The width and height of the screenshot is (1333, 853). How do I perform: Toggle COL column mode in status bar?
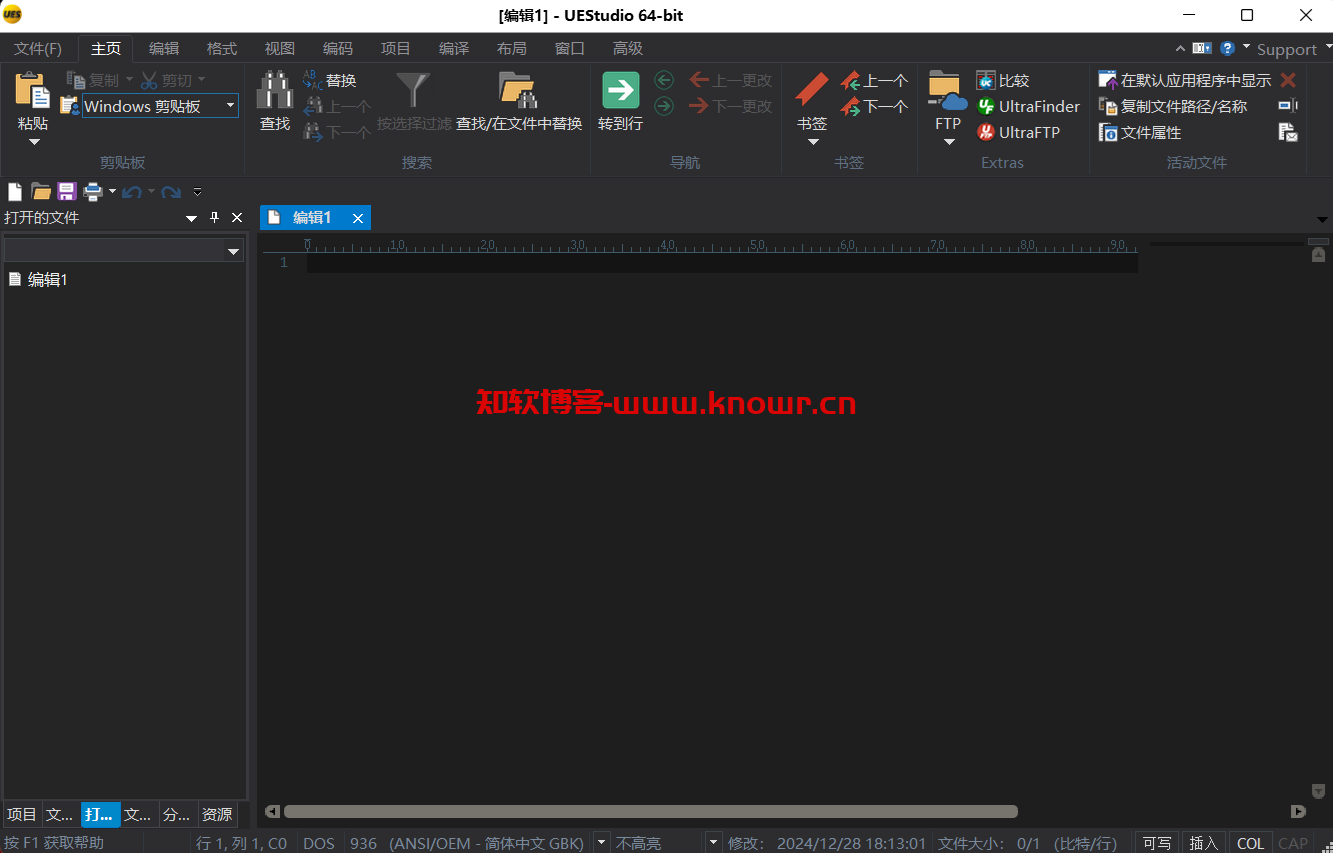[1250, 843]
